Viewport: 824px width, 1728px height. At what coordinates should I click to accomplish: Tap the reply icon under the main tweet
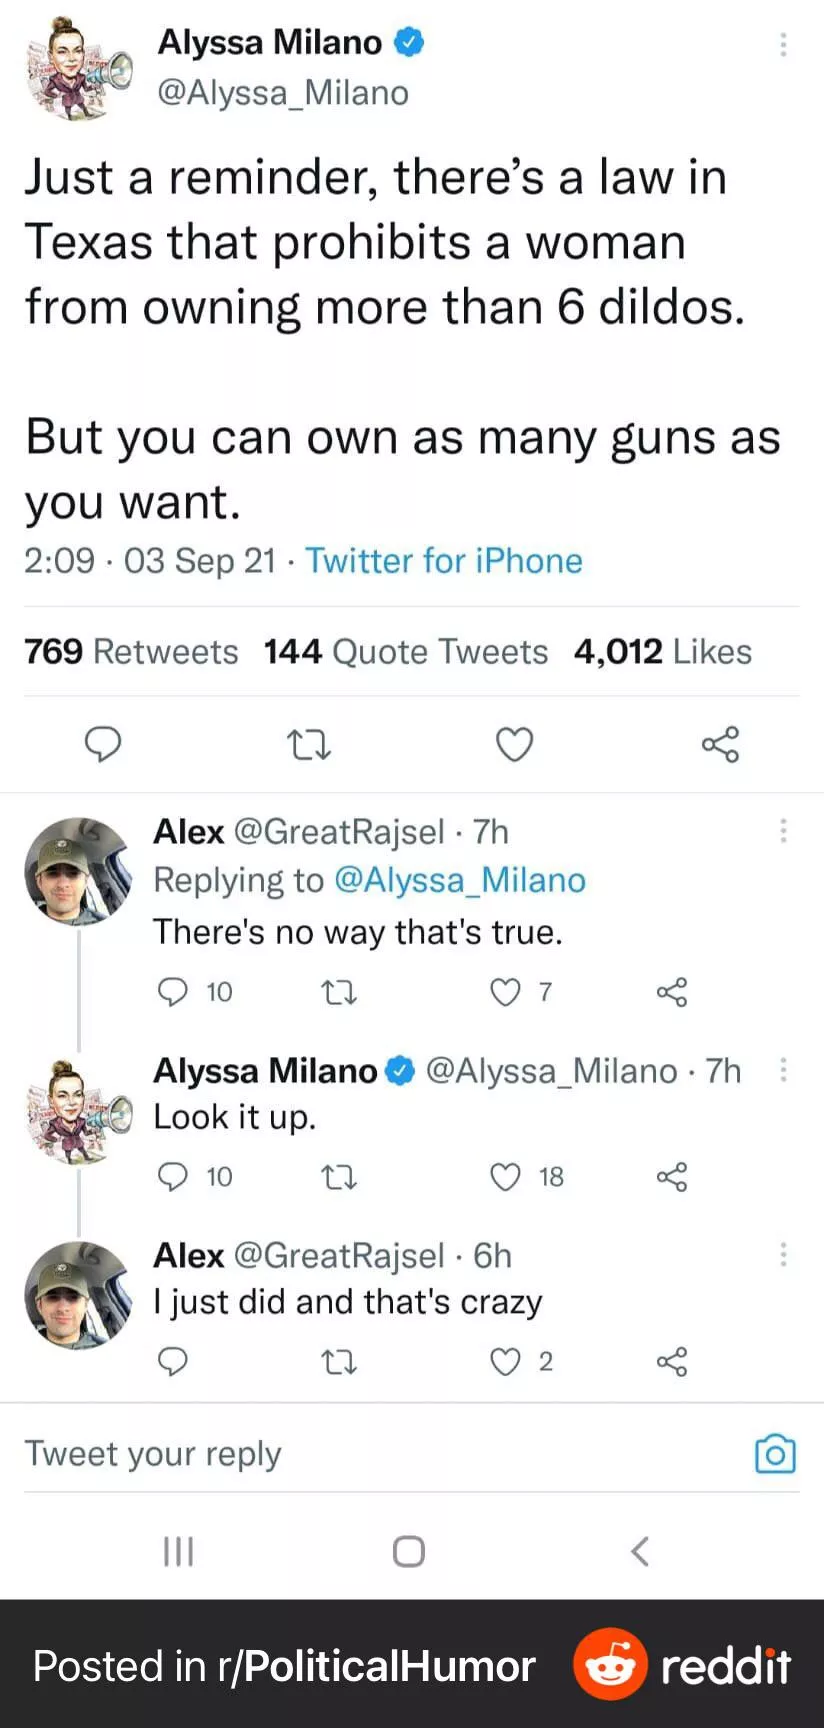pyautogui.click(x=103, y=744)
